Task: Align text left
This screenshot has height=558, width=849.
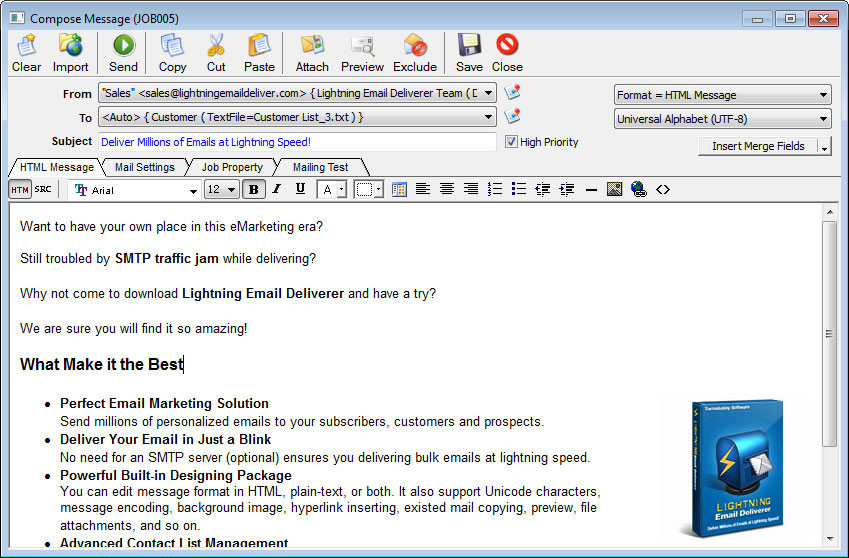Action: (x=423, y=189)
